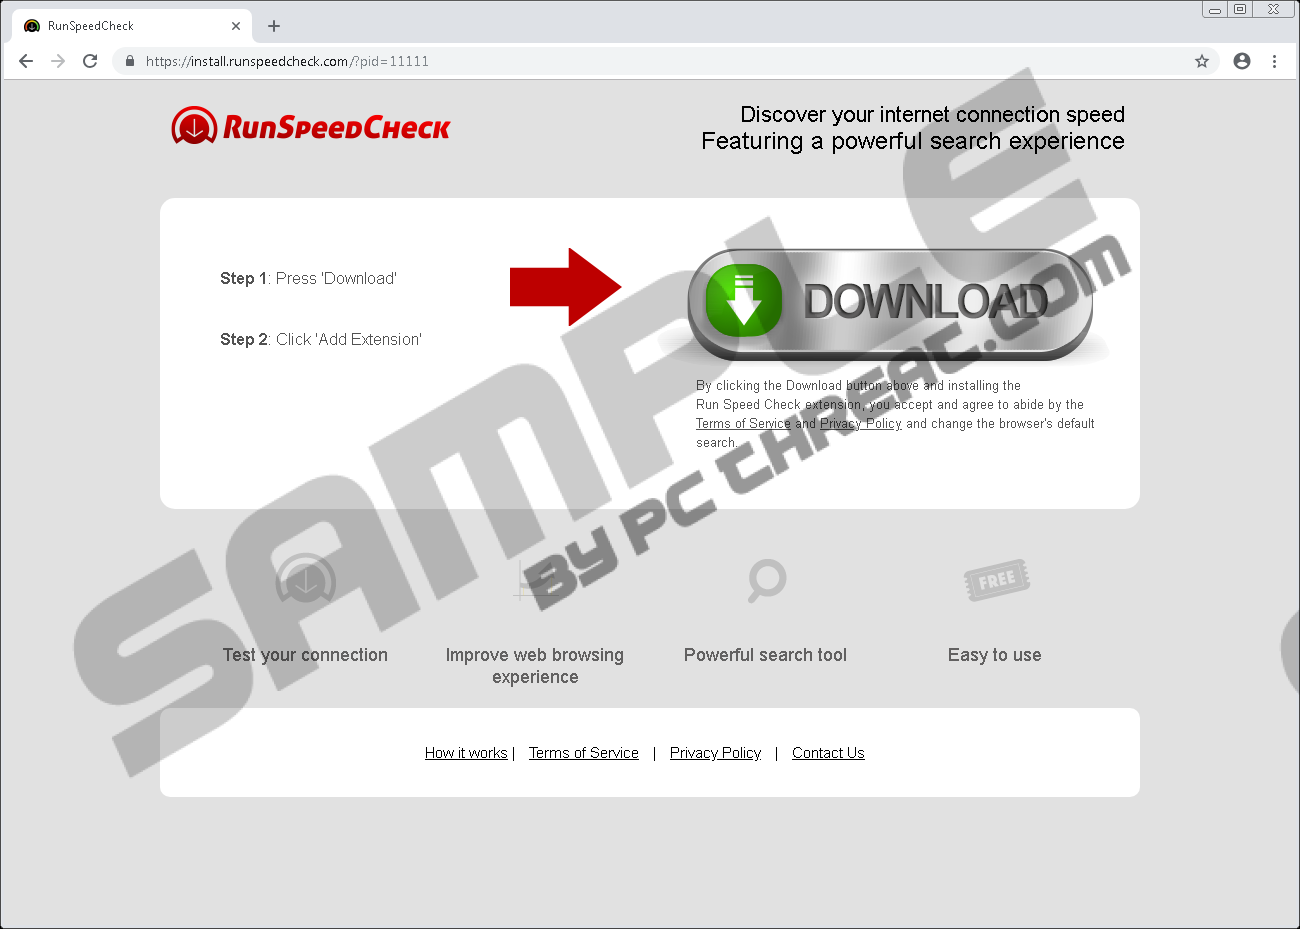Click 'Powerful search tool' label
This screenshot has width=1300, height=929.
tap(765, 655)
